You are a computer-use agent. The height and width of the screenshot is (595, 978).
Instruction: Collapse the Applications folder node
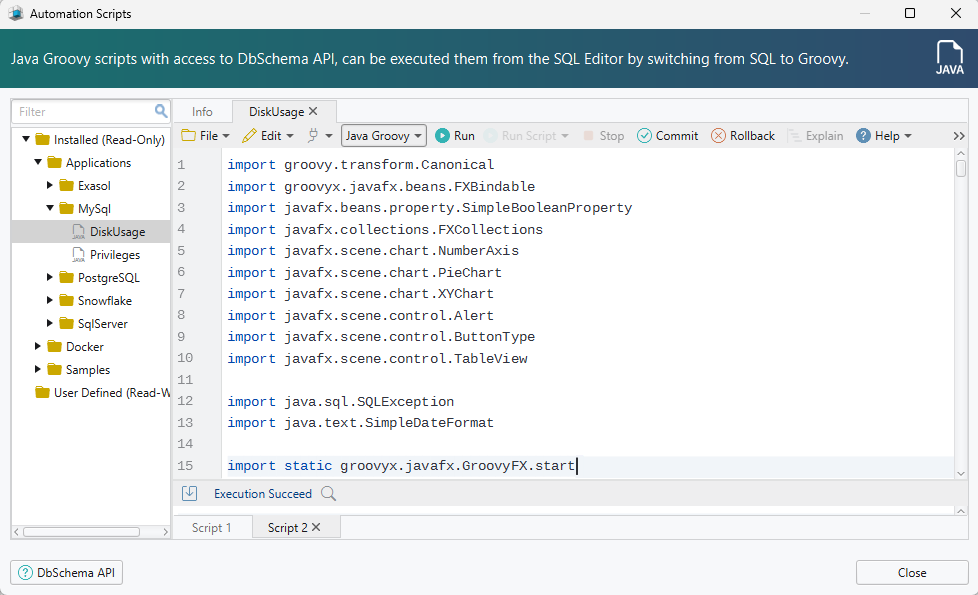(38, 162)
